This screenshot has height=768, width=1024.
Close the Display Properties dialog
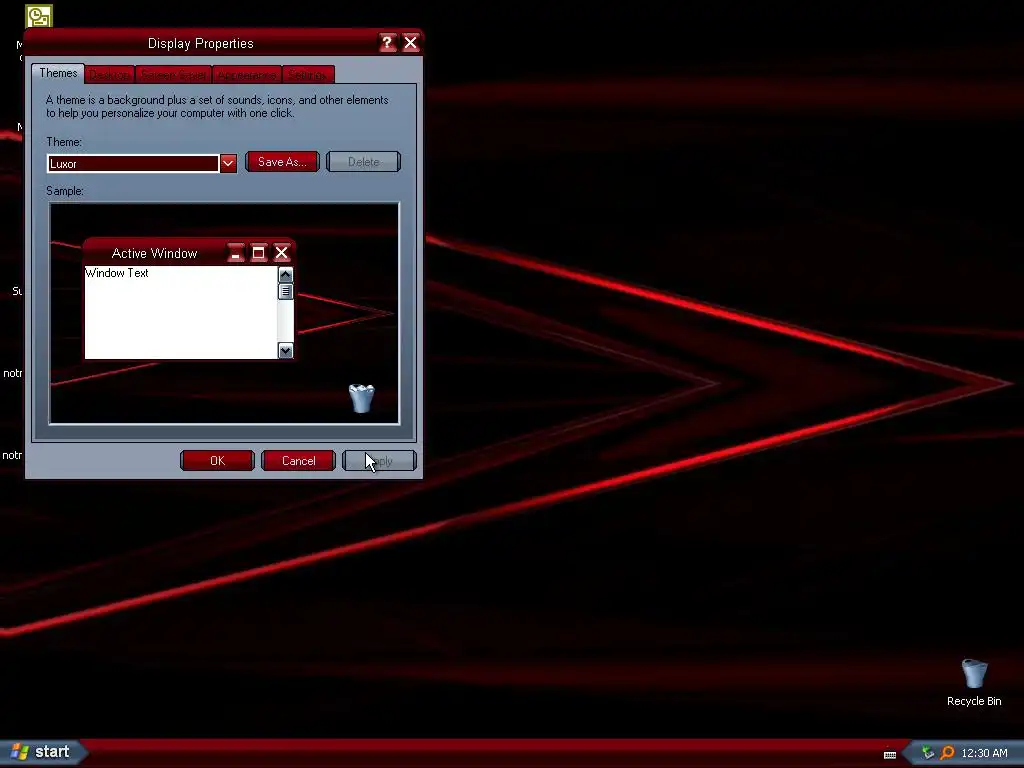coord(411,43)
